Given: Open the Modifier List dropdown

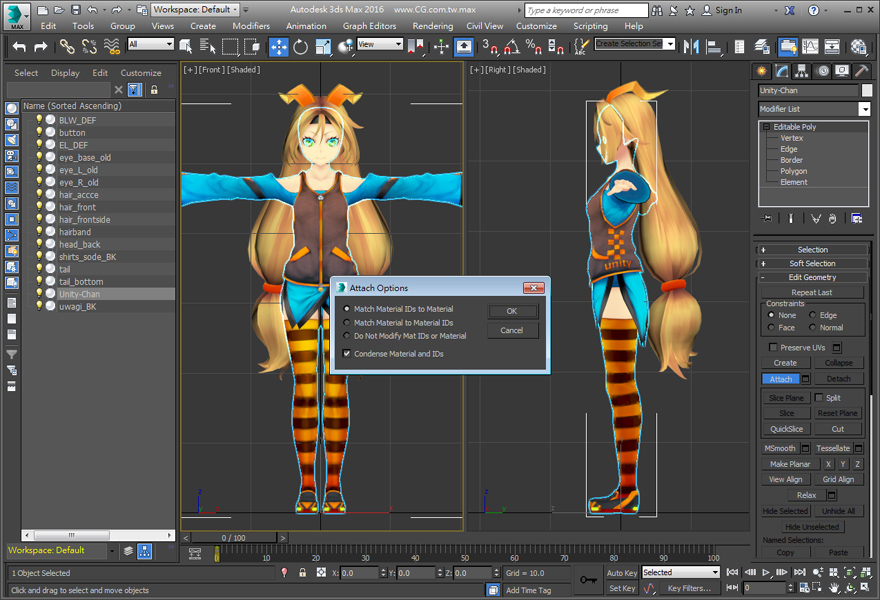Looking at the screenshot, I should (x=864, y=109).
